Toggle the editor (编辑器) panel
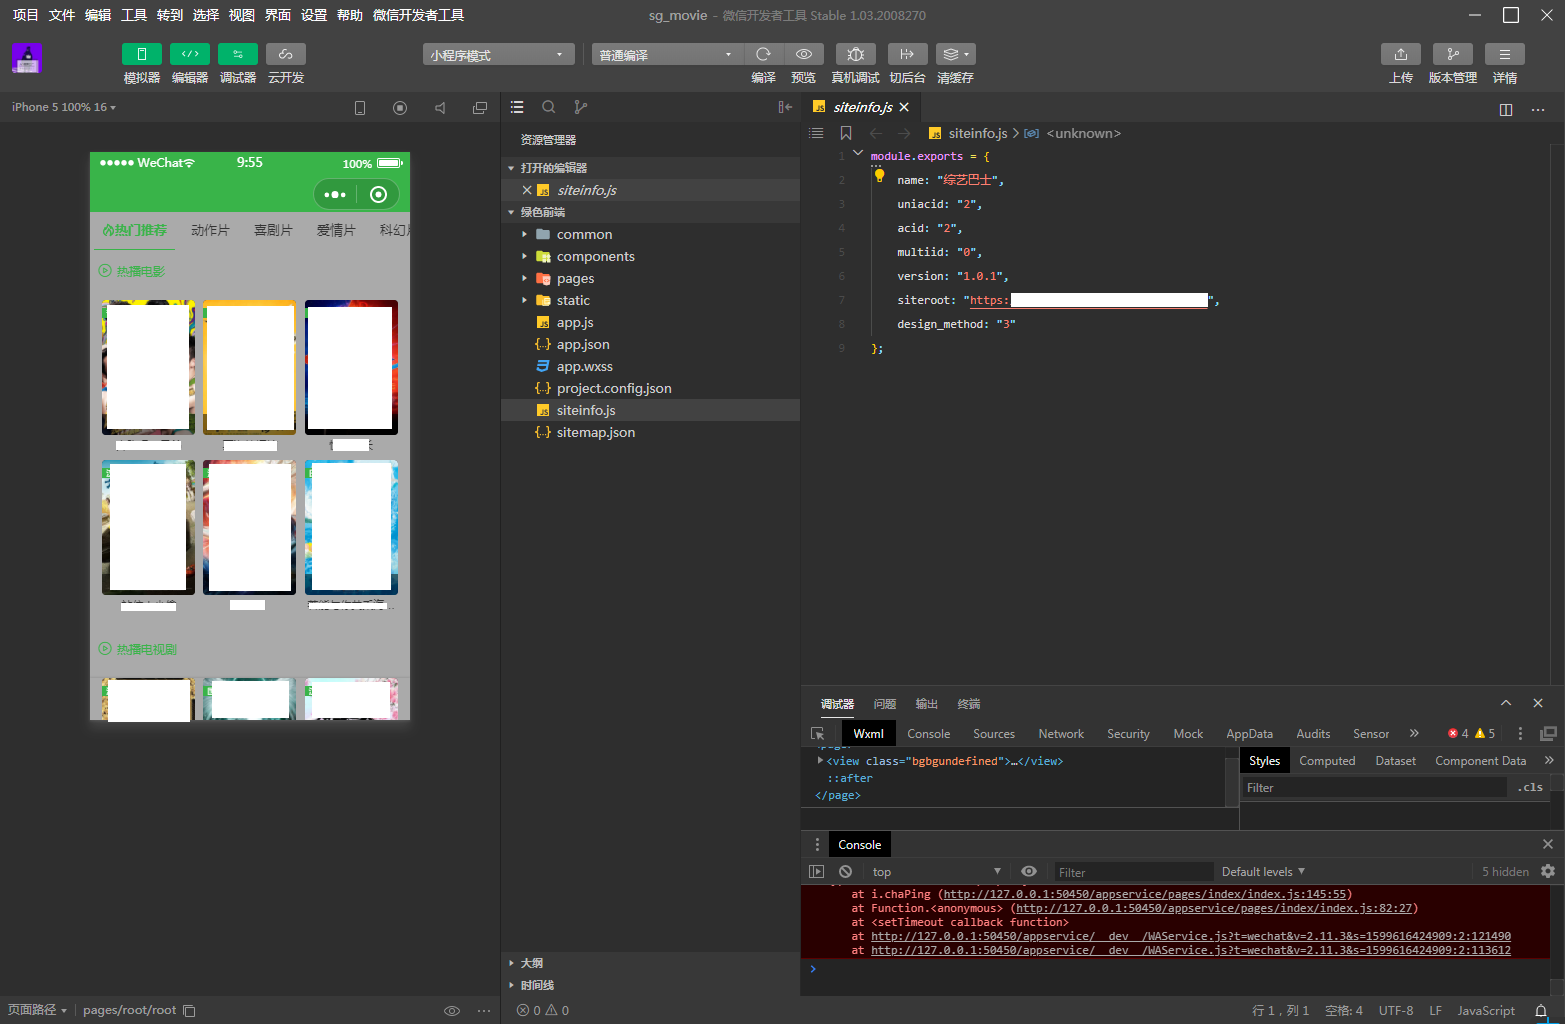This screenshot has height=1024, width=1565. click(x=190, y=54)
